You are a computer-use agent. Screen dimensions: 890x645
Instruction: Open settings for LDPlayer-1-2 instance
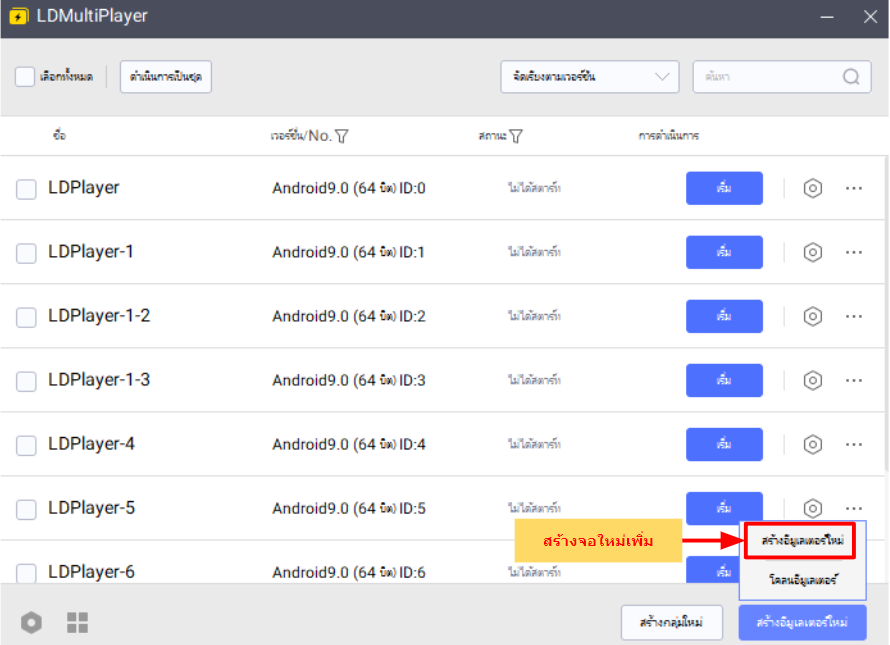(x=812, y=316)
